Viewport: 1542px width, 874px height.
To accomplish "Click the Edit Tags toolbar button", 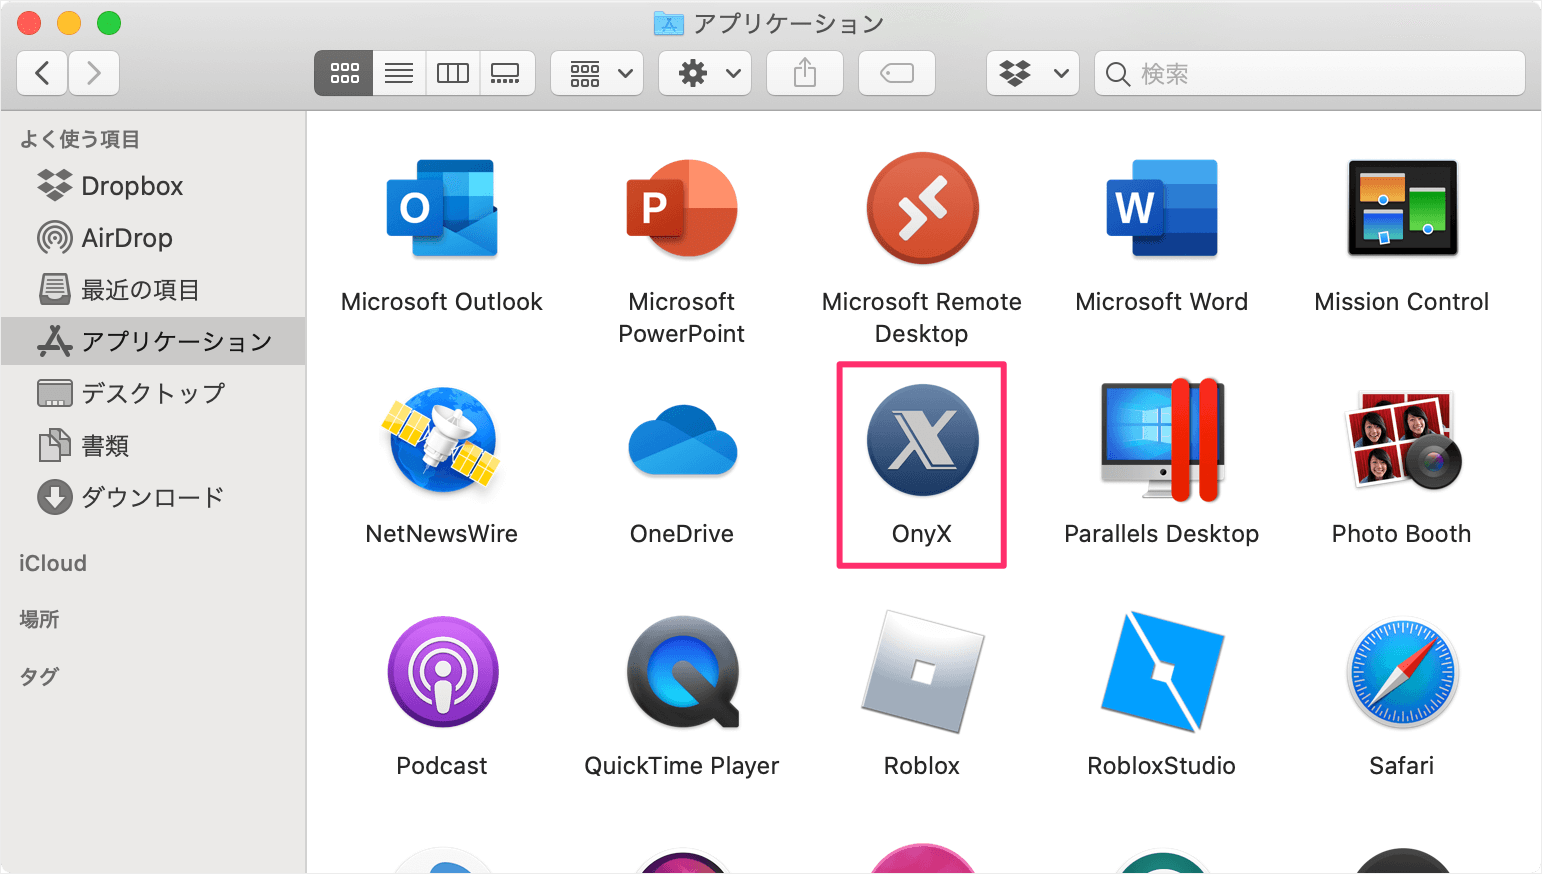I will tap(897, 73).
